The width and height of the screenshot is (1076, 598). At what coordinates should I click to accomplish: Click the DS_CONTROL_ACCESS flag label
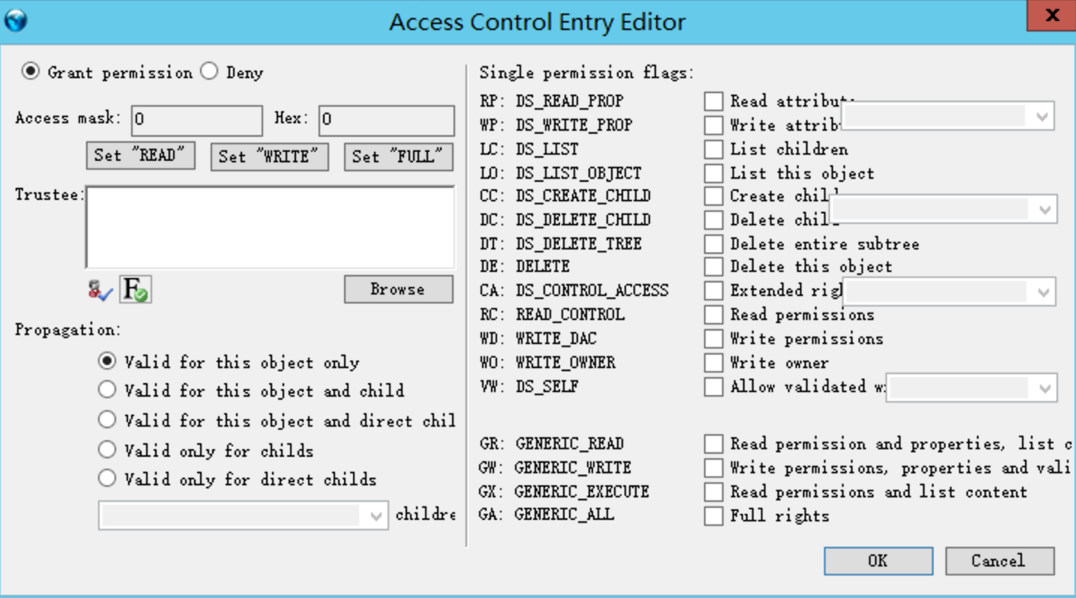[x=592, y=290]
